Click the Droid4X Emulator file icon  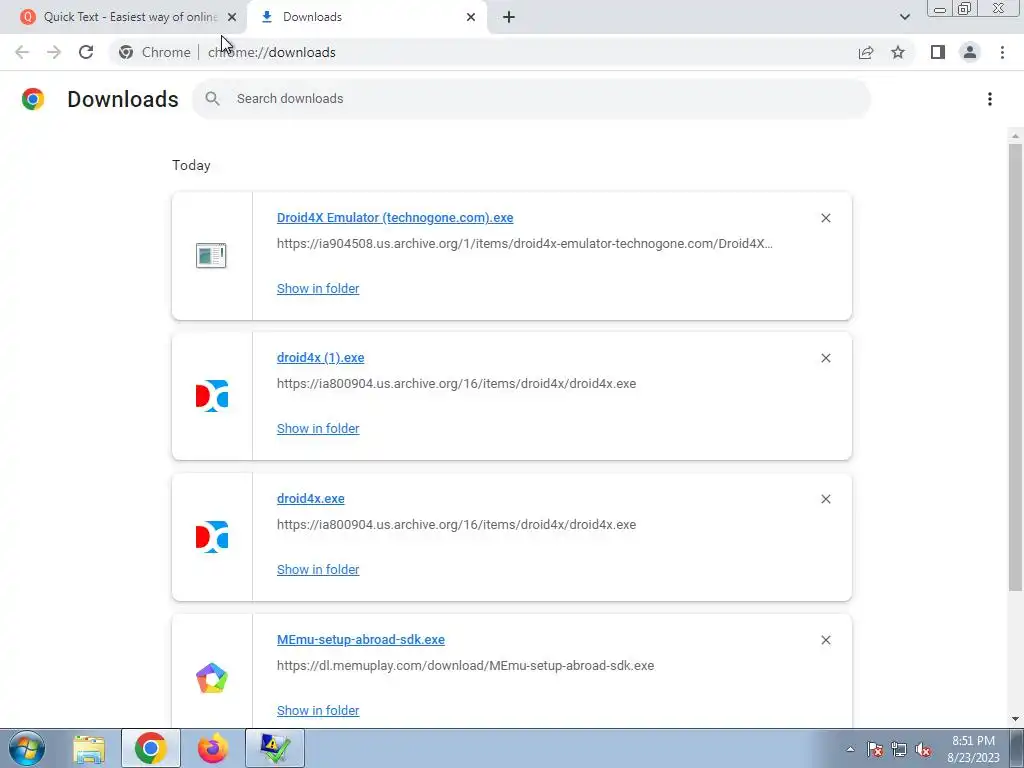(x=211, y=255)
